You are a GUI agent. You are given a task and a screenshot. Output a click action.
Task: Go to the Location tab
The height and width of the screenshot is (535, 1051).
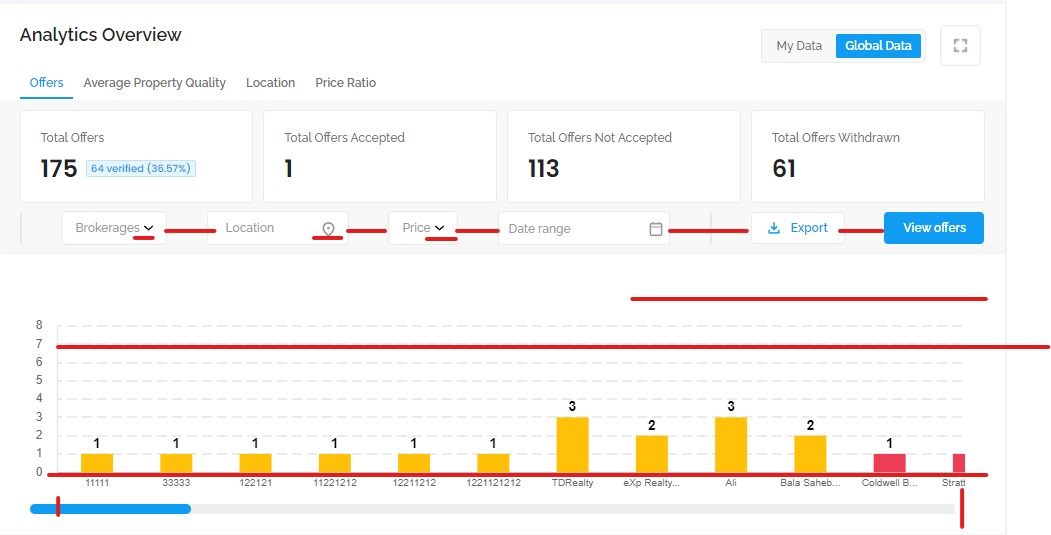(270, 82)
